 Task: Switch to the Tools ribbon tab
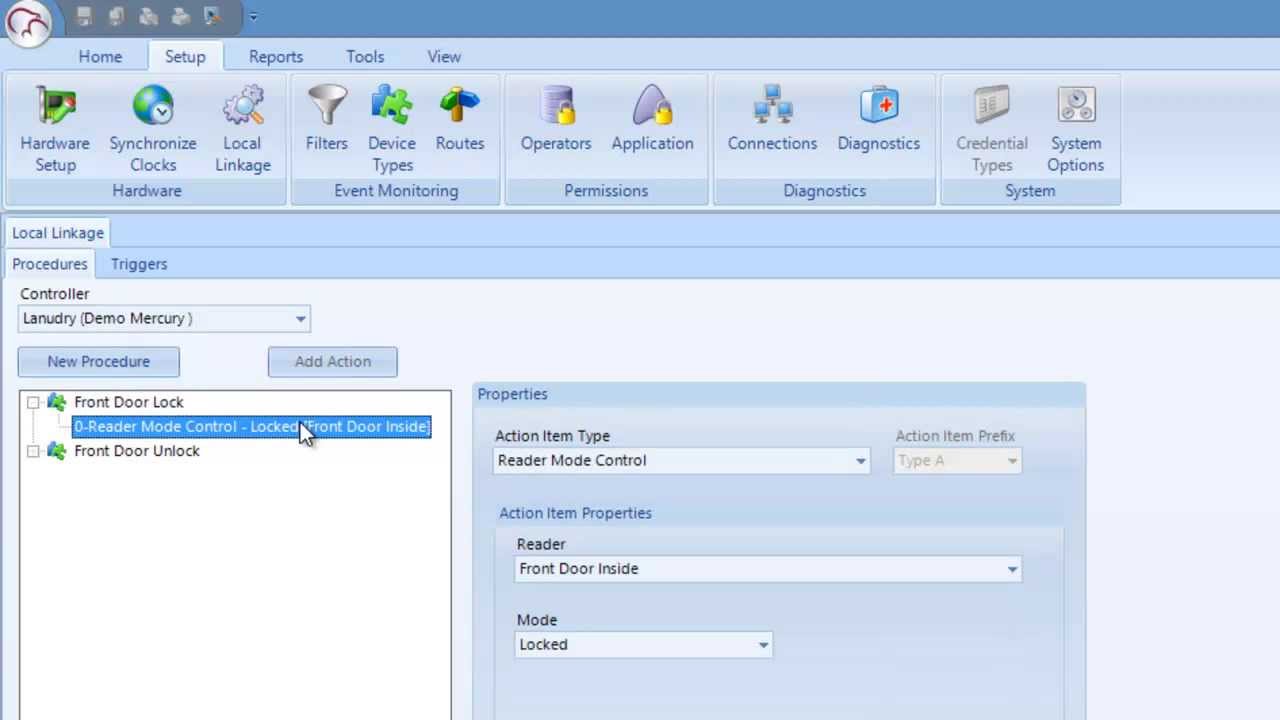(x=365, y=57)
